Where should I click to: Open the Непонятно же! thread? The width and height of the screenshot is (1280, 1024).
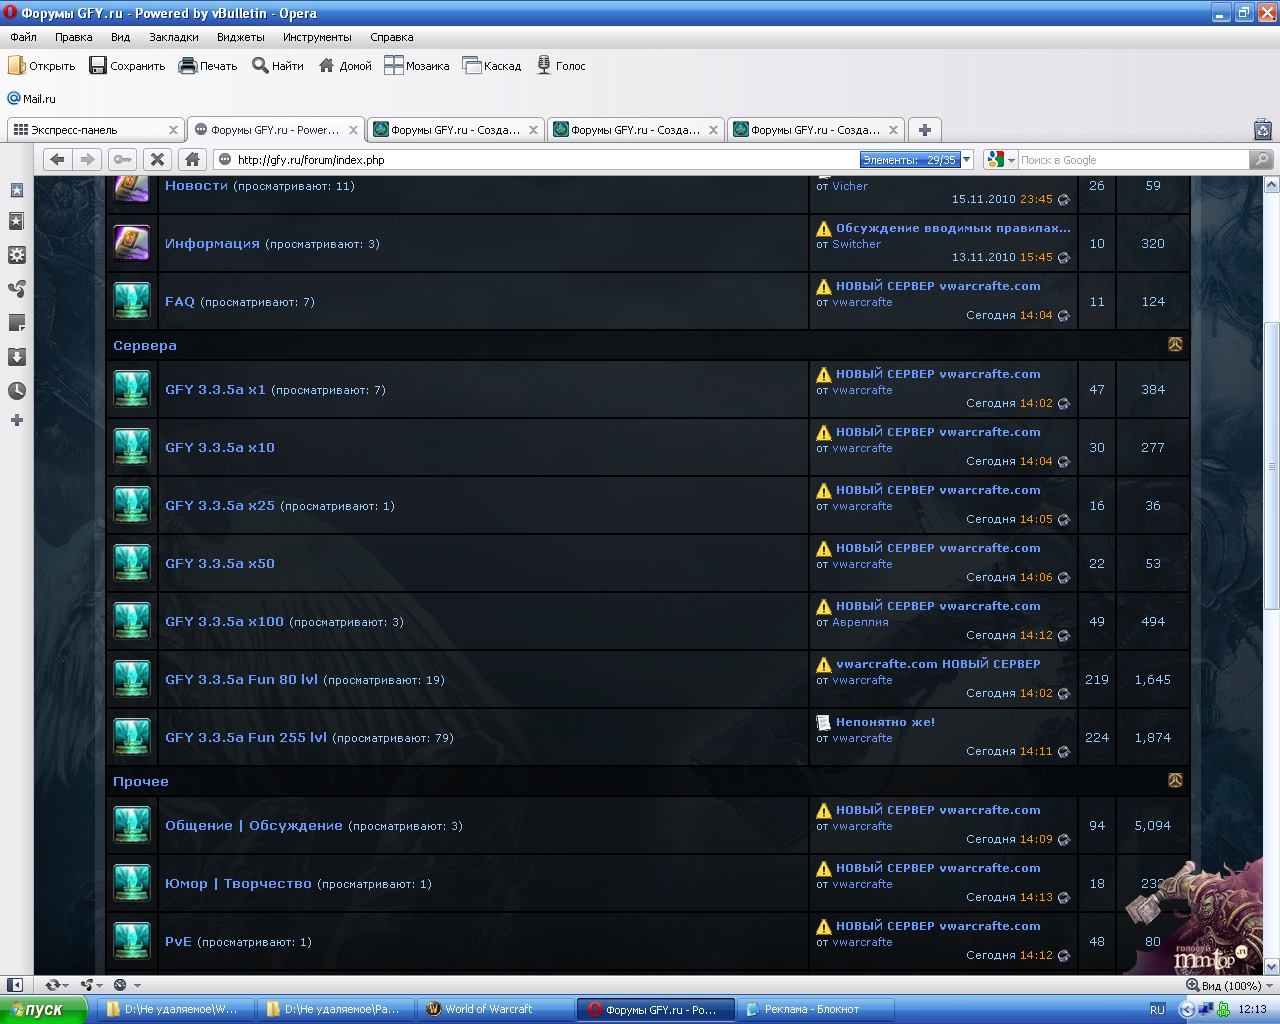(885, 722)
